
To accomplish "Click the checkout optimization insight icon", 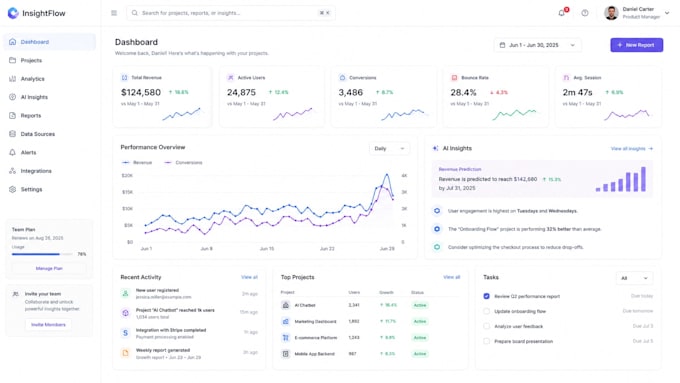I will (x=437, y=247).
